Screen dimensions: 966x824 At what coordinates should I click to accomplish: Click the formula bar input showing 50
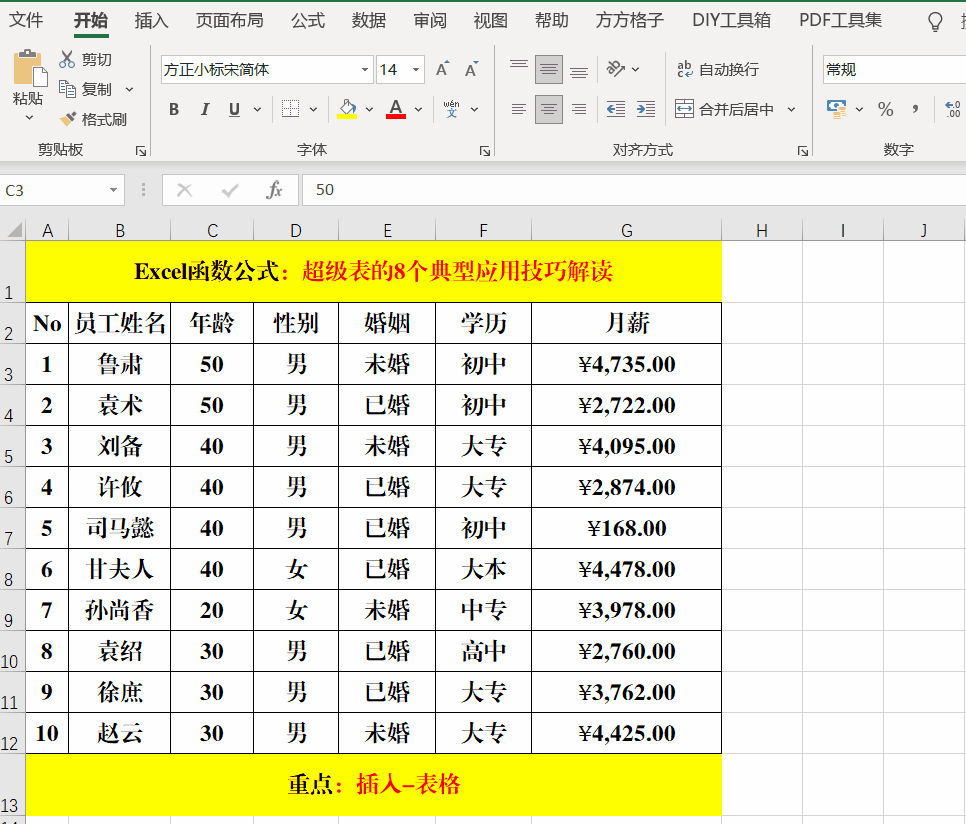(633, 190)
